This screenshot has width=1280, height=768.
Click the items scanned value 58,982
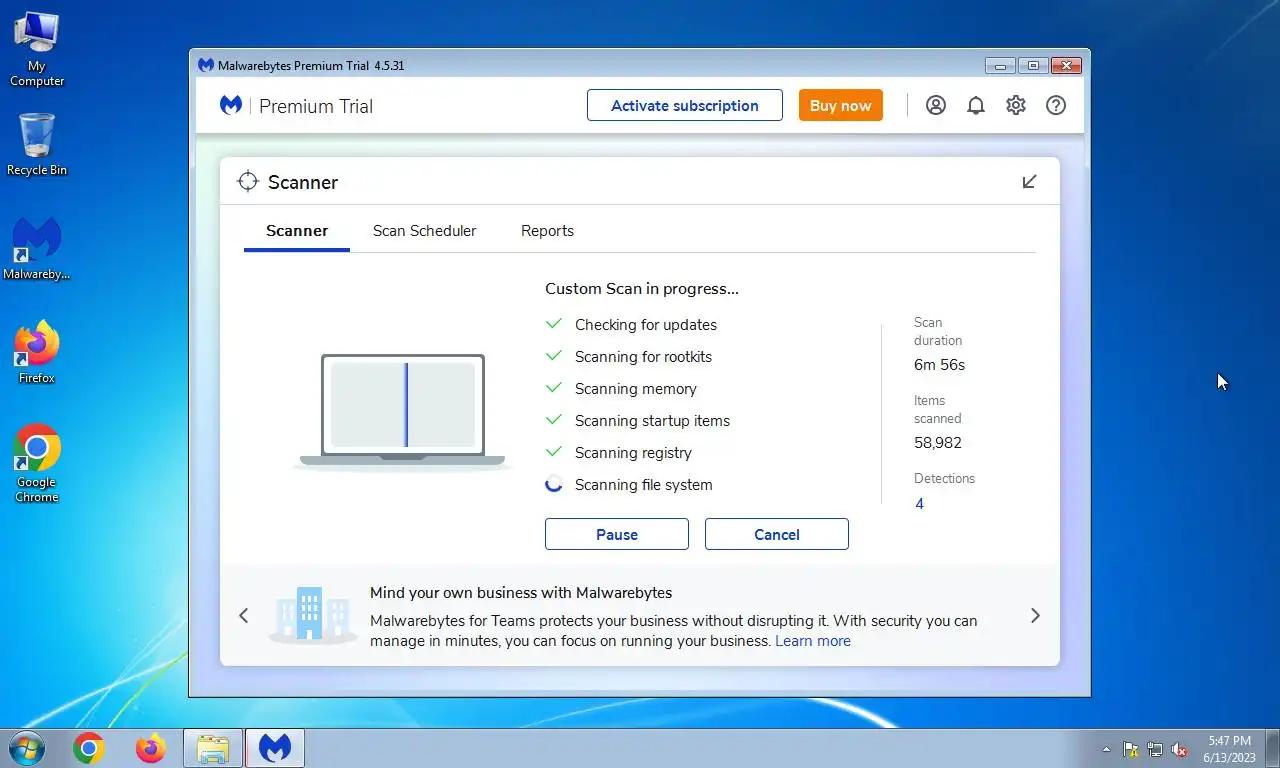tap(938, 443)
